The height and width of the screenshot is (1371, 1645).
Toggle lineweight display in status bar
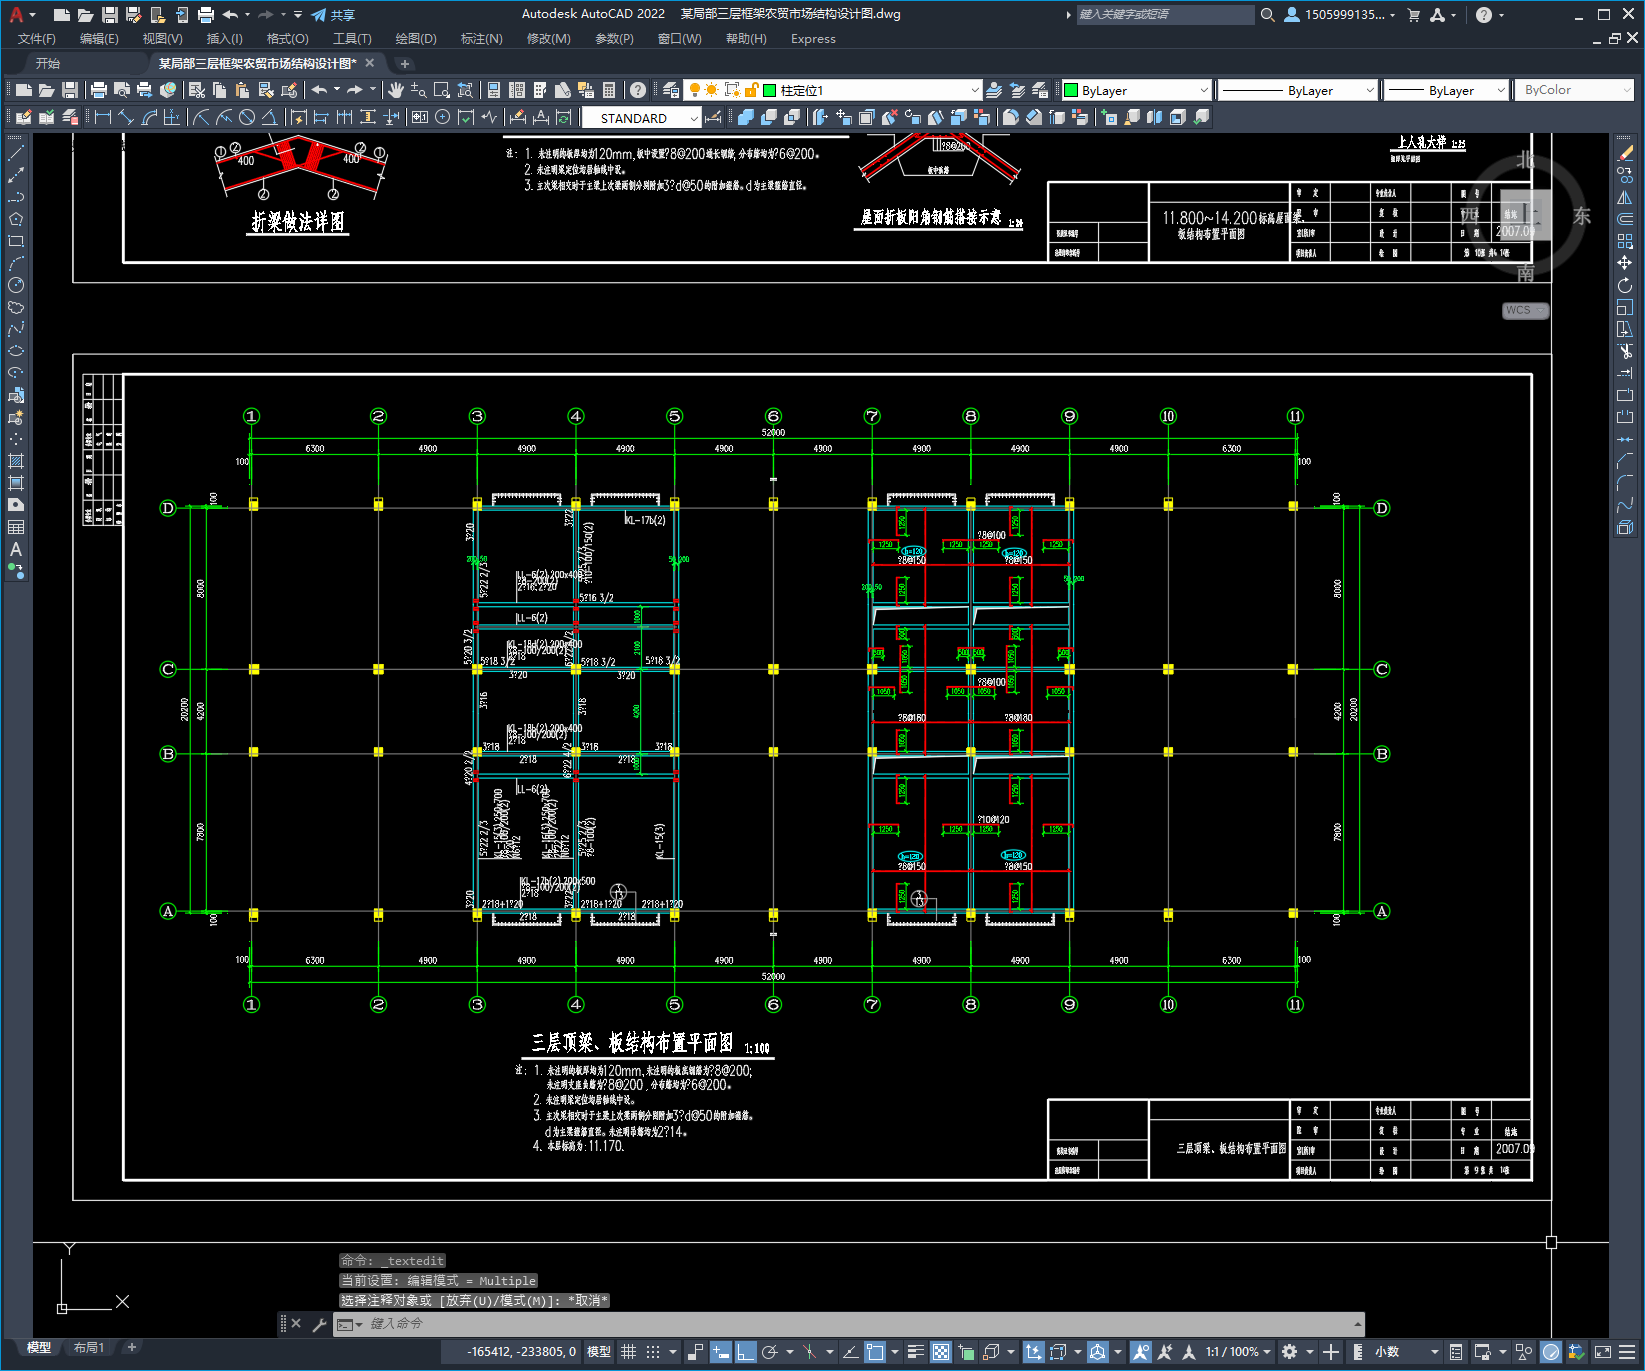pos(915,1352)
